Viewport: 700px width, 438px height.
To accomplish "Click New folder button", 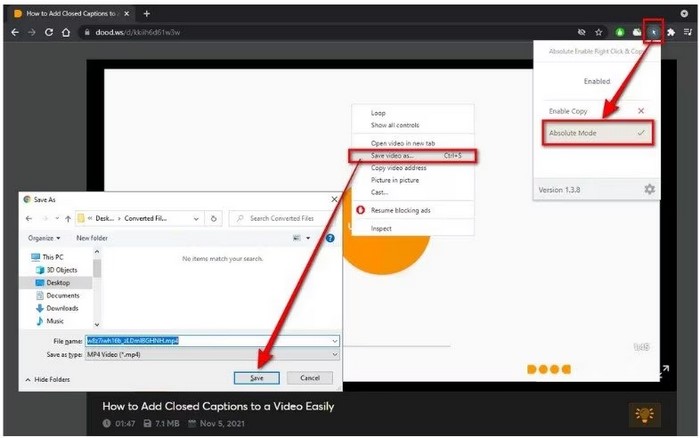I will point(92,238).
